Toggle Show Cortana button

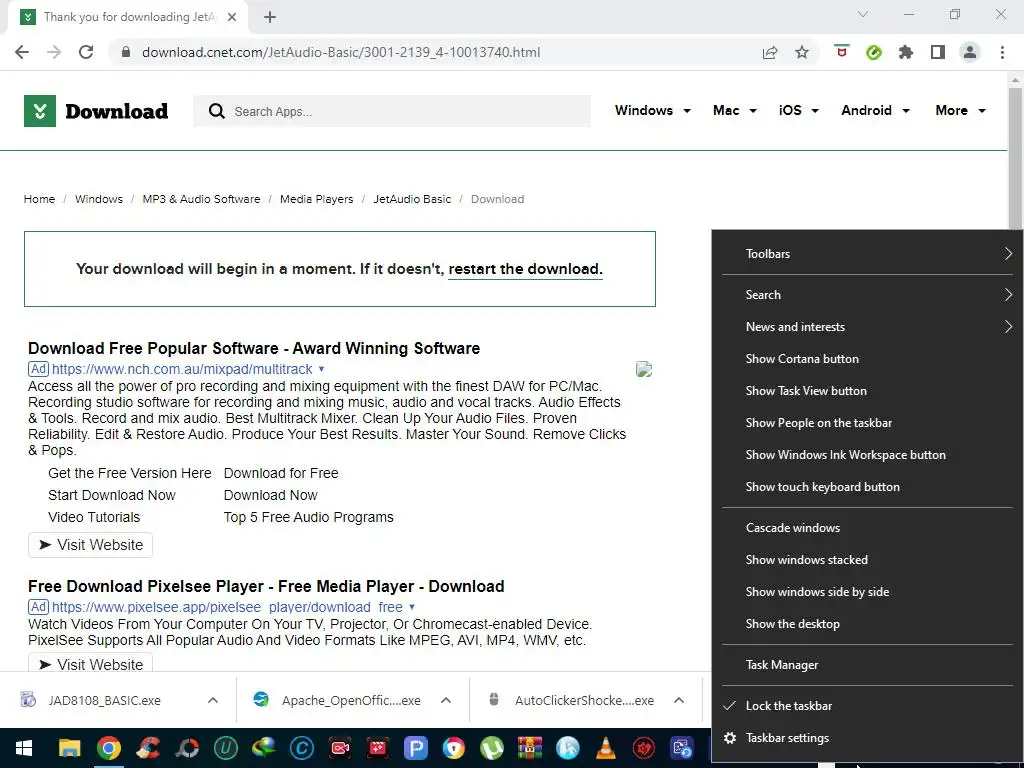(x=867, y=359)
